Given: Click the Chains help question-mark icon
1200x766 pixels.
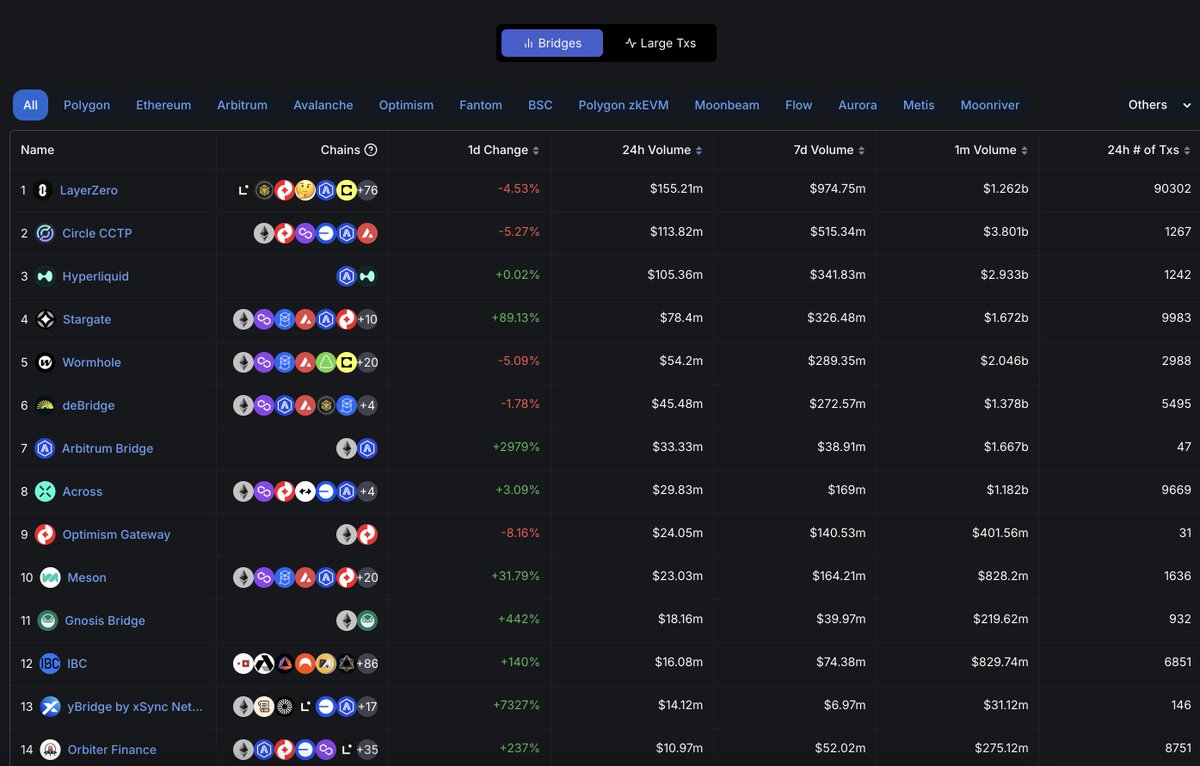Looking at the screenshot, I should pos(371,150).
